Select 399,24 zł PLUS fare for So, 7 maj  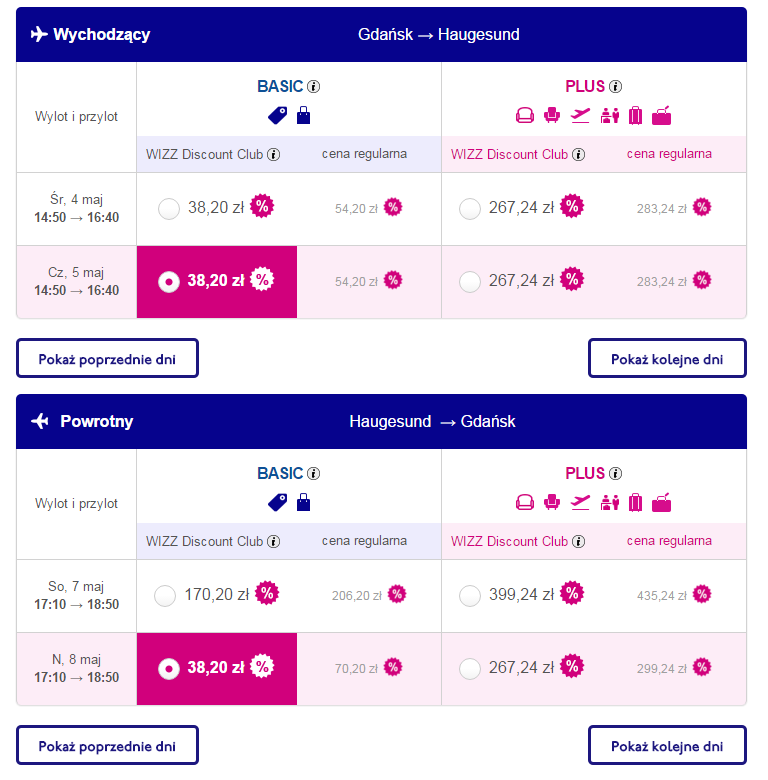point(470,595)
